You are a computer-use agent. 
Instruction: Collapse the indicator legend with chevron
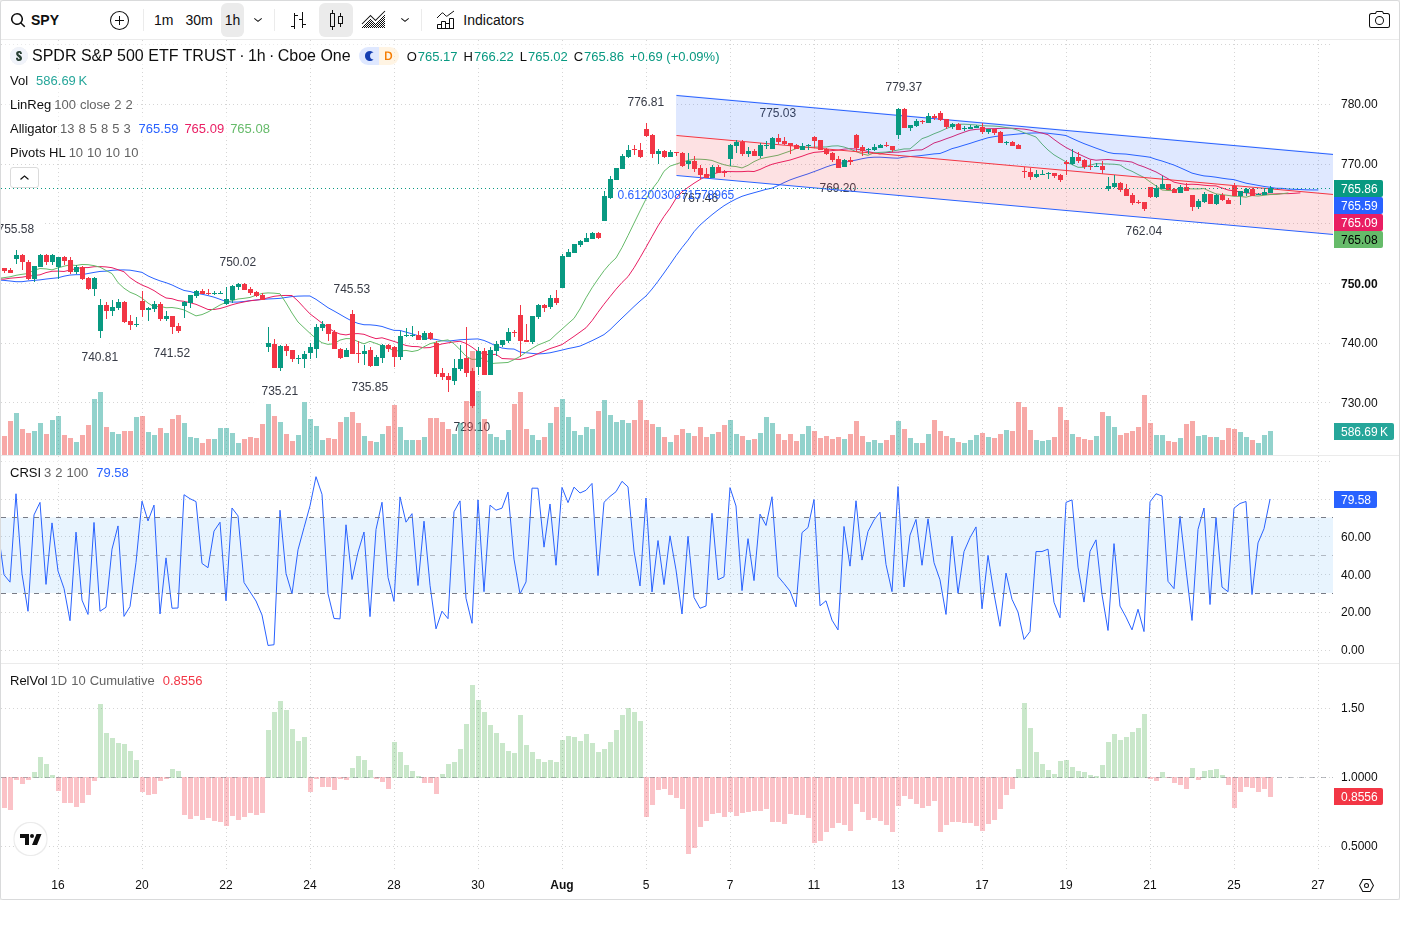pos(24,177)
